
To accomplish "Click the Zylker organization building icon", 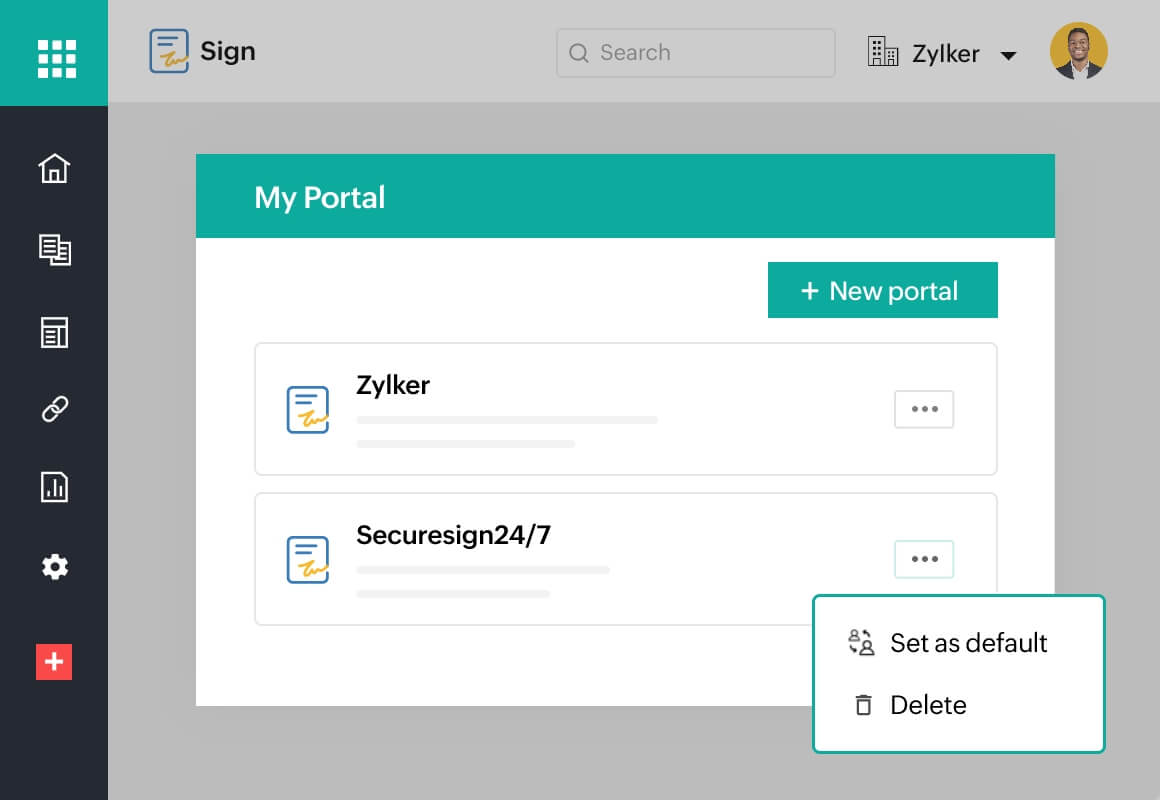I will 884,52.
